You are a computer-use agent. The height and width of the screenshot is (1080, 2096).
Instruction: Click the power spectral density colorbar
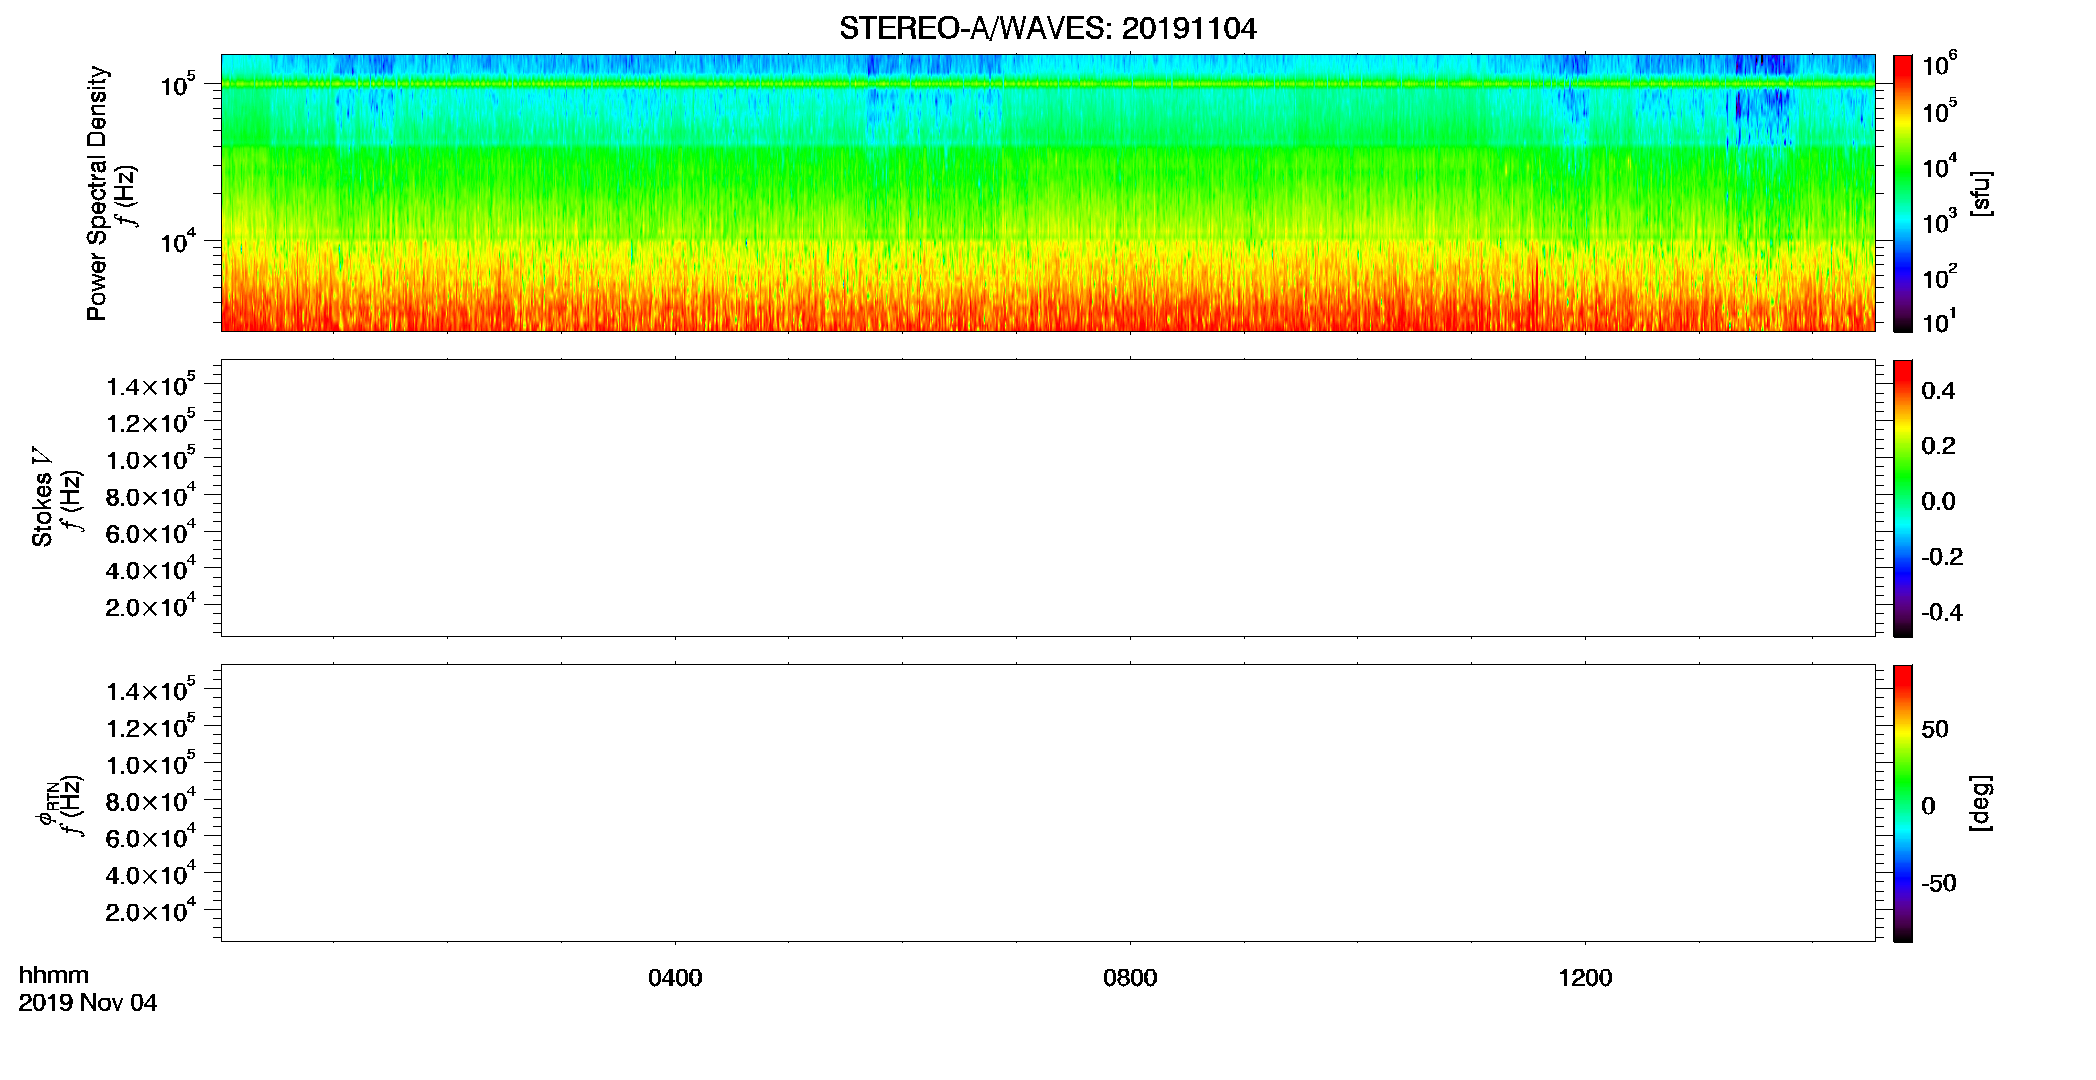click(x=1903, y=193)
